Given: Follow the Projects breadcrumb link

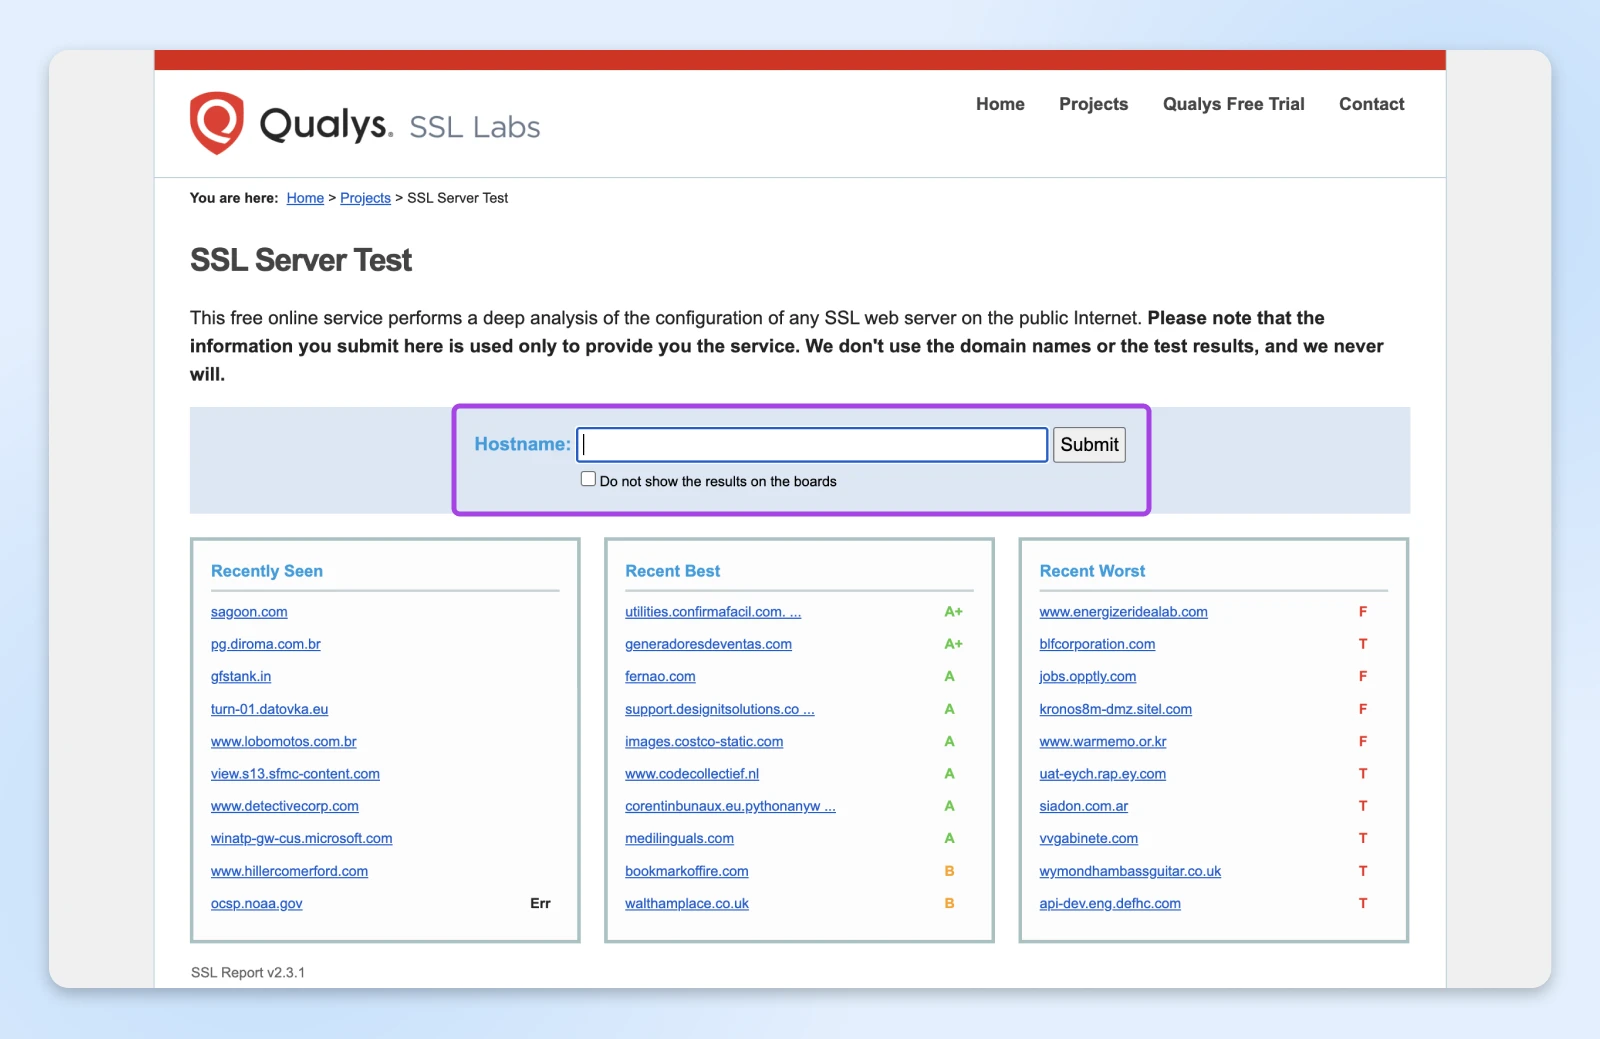Looking at the screenshot, I should 365,198.
